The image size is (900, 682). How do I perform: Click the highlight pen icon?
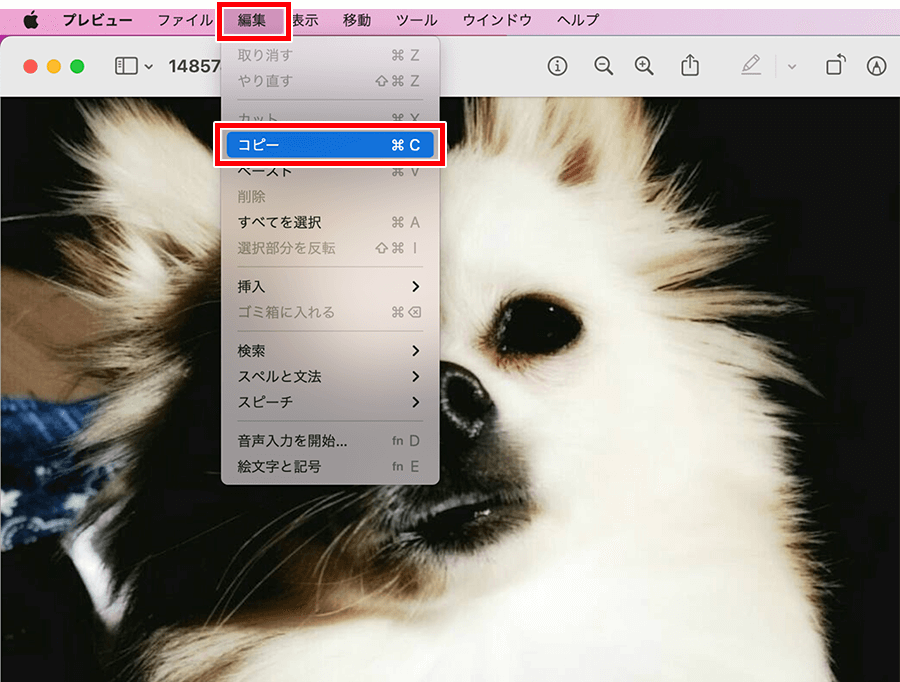coord(751,65)
